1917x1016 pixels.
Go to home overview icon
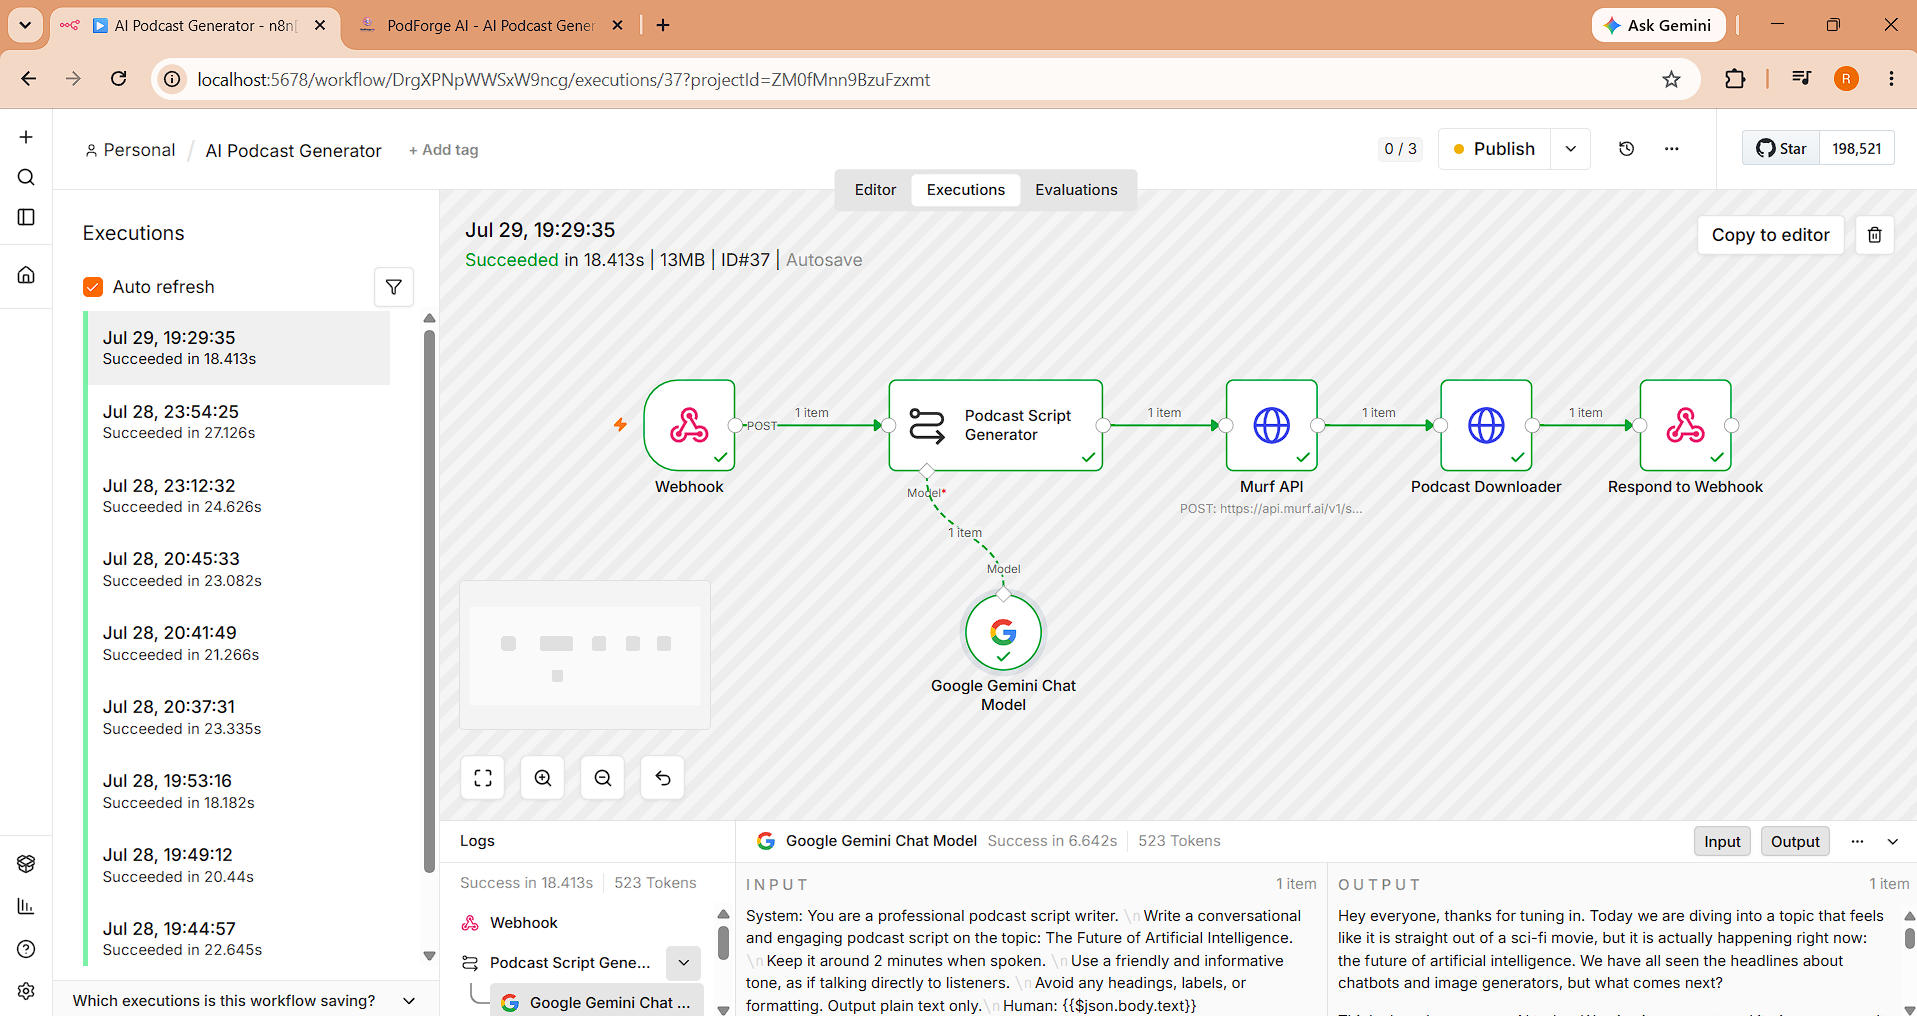(26, 275)
